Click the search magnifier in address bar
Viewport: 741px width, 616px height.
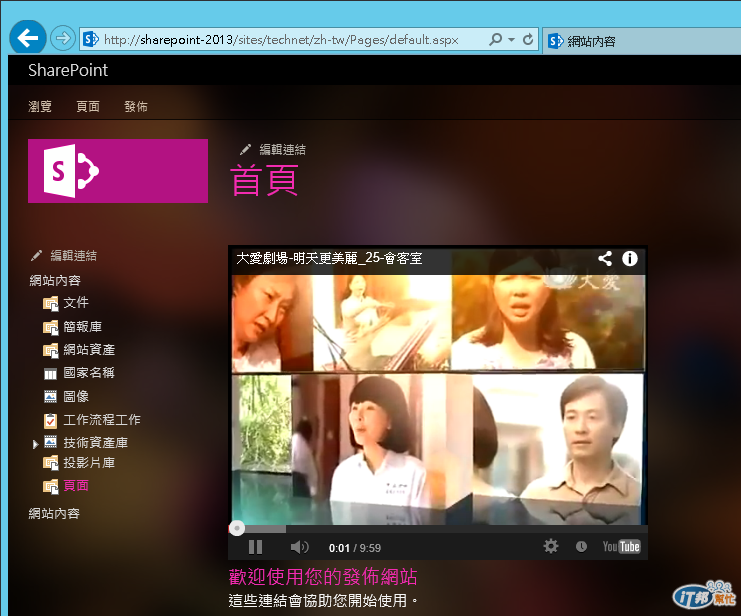point(496,39)
